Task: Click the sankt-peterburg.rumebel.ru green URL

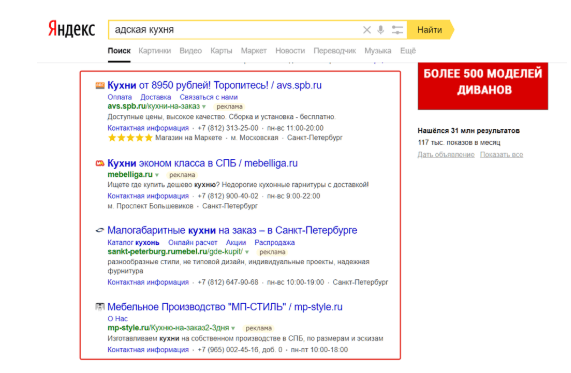Action: point(175,252)
